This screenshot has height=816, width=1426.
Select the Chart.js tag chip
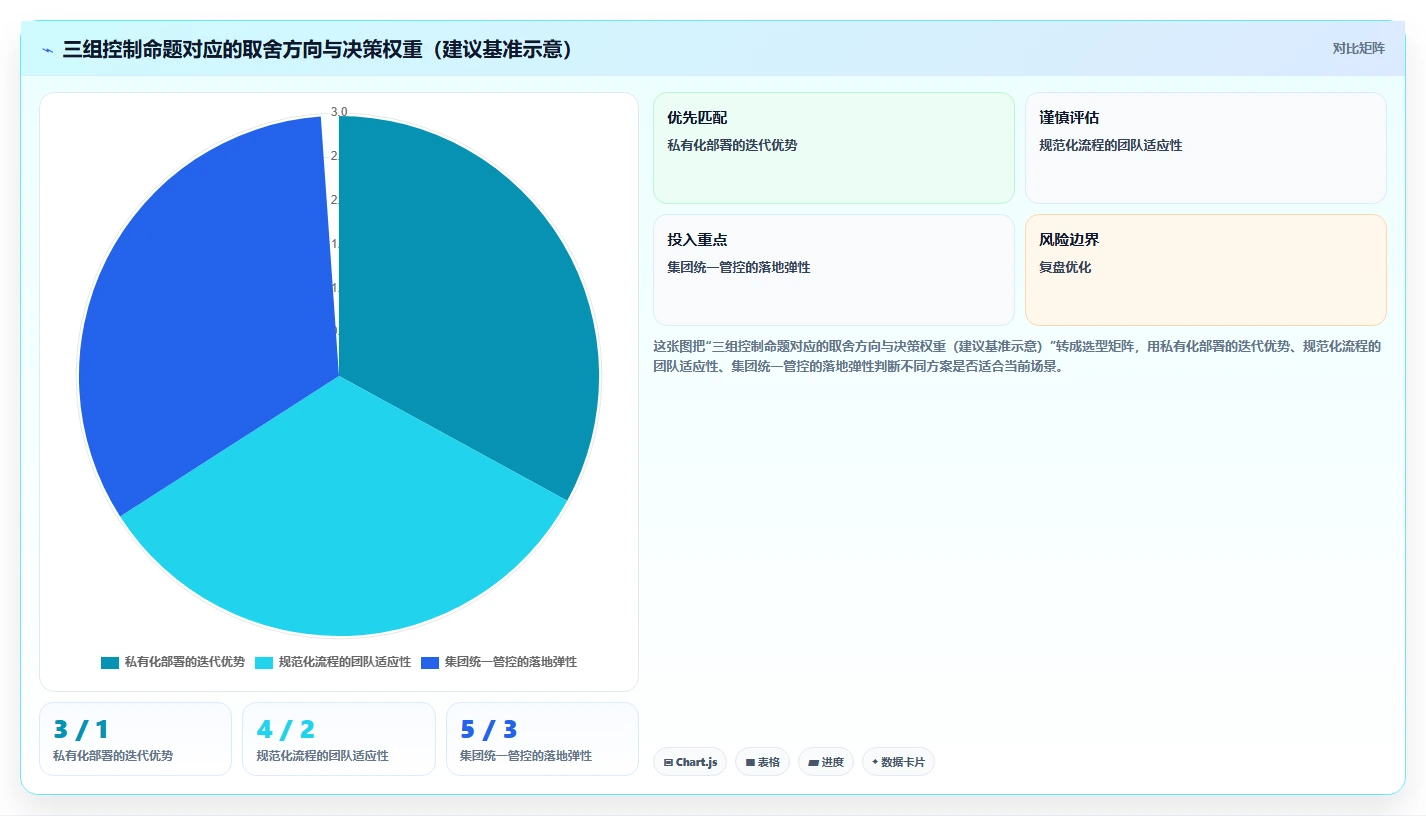point(690,762)
